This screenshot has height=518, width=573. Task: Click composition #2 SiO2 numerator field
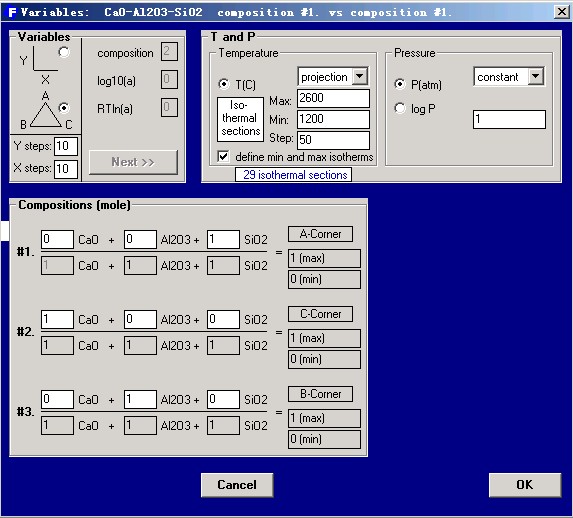[223, 320]
